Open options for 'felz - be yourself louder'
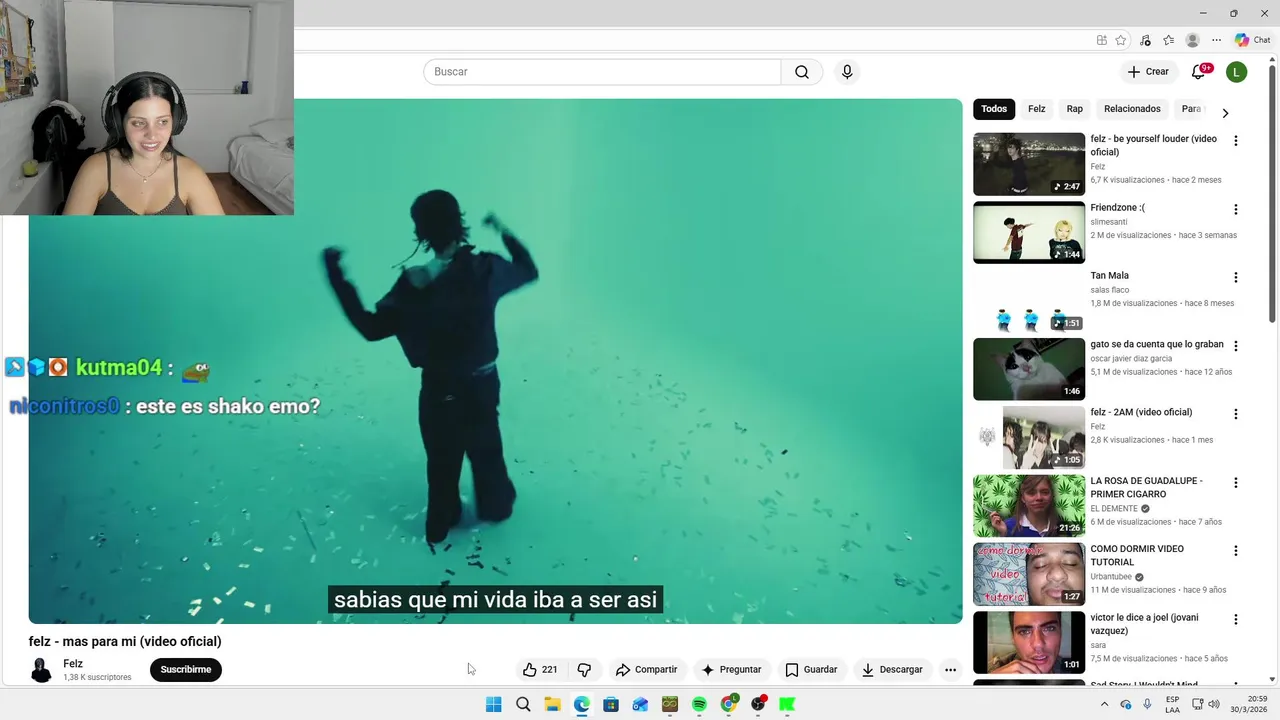The width and height of the screenshot is (1280, 720). [x=1236, y=141]
